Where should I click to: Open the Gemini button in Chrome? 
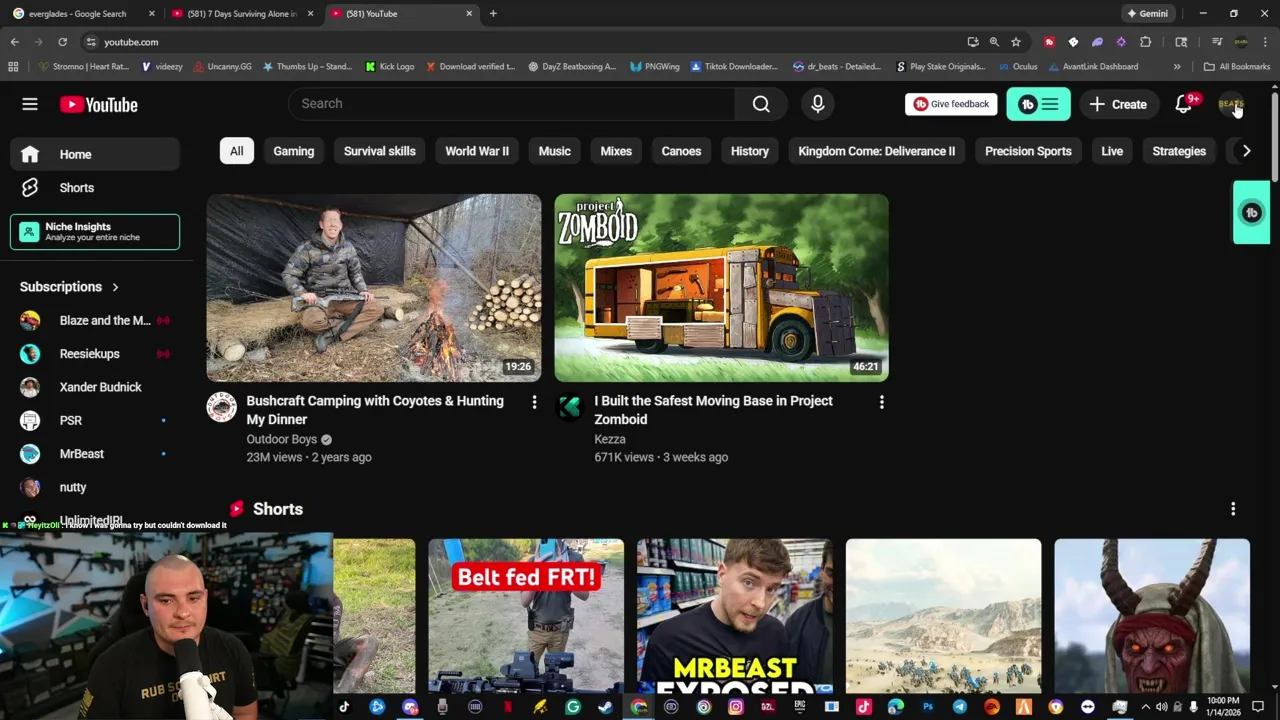click(1147, 14)
